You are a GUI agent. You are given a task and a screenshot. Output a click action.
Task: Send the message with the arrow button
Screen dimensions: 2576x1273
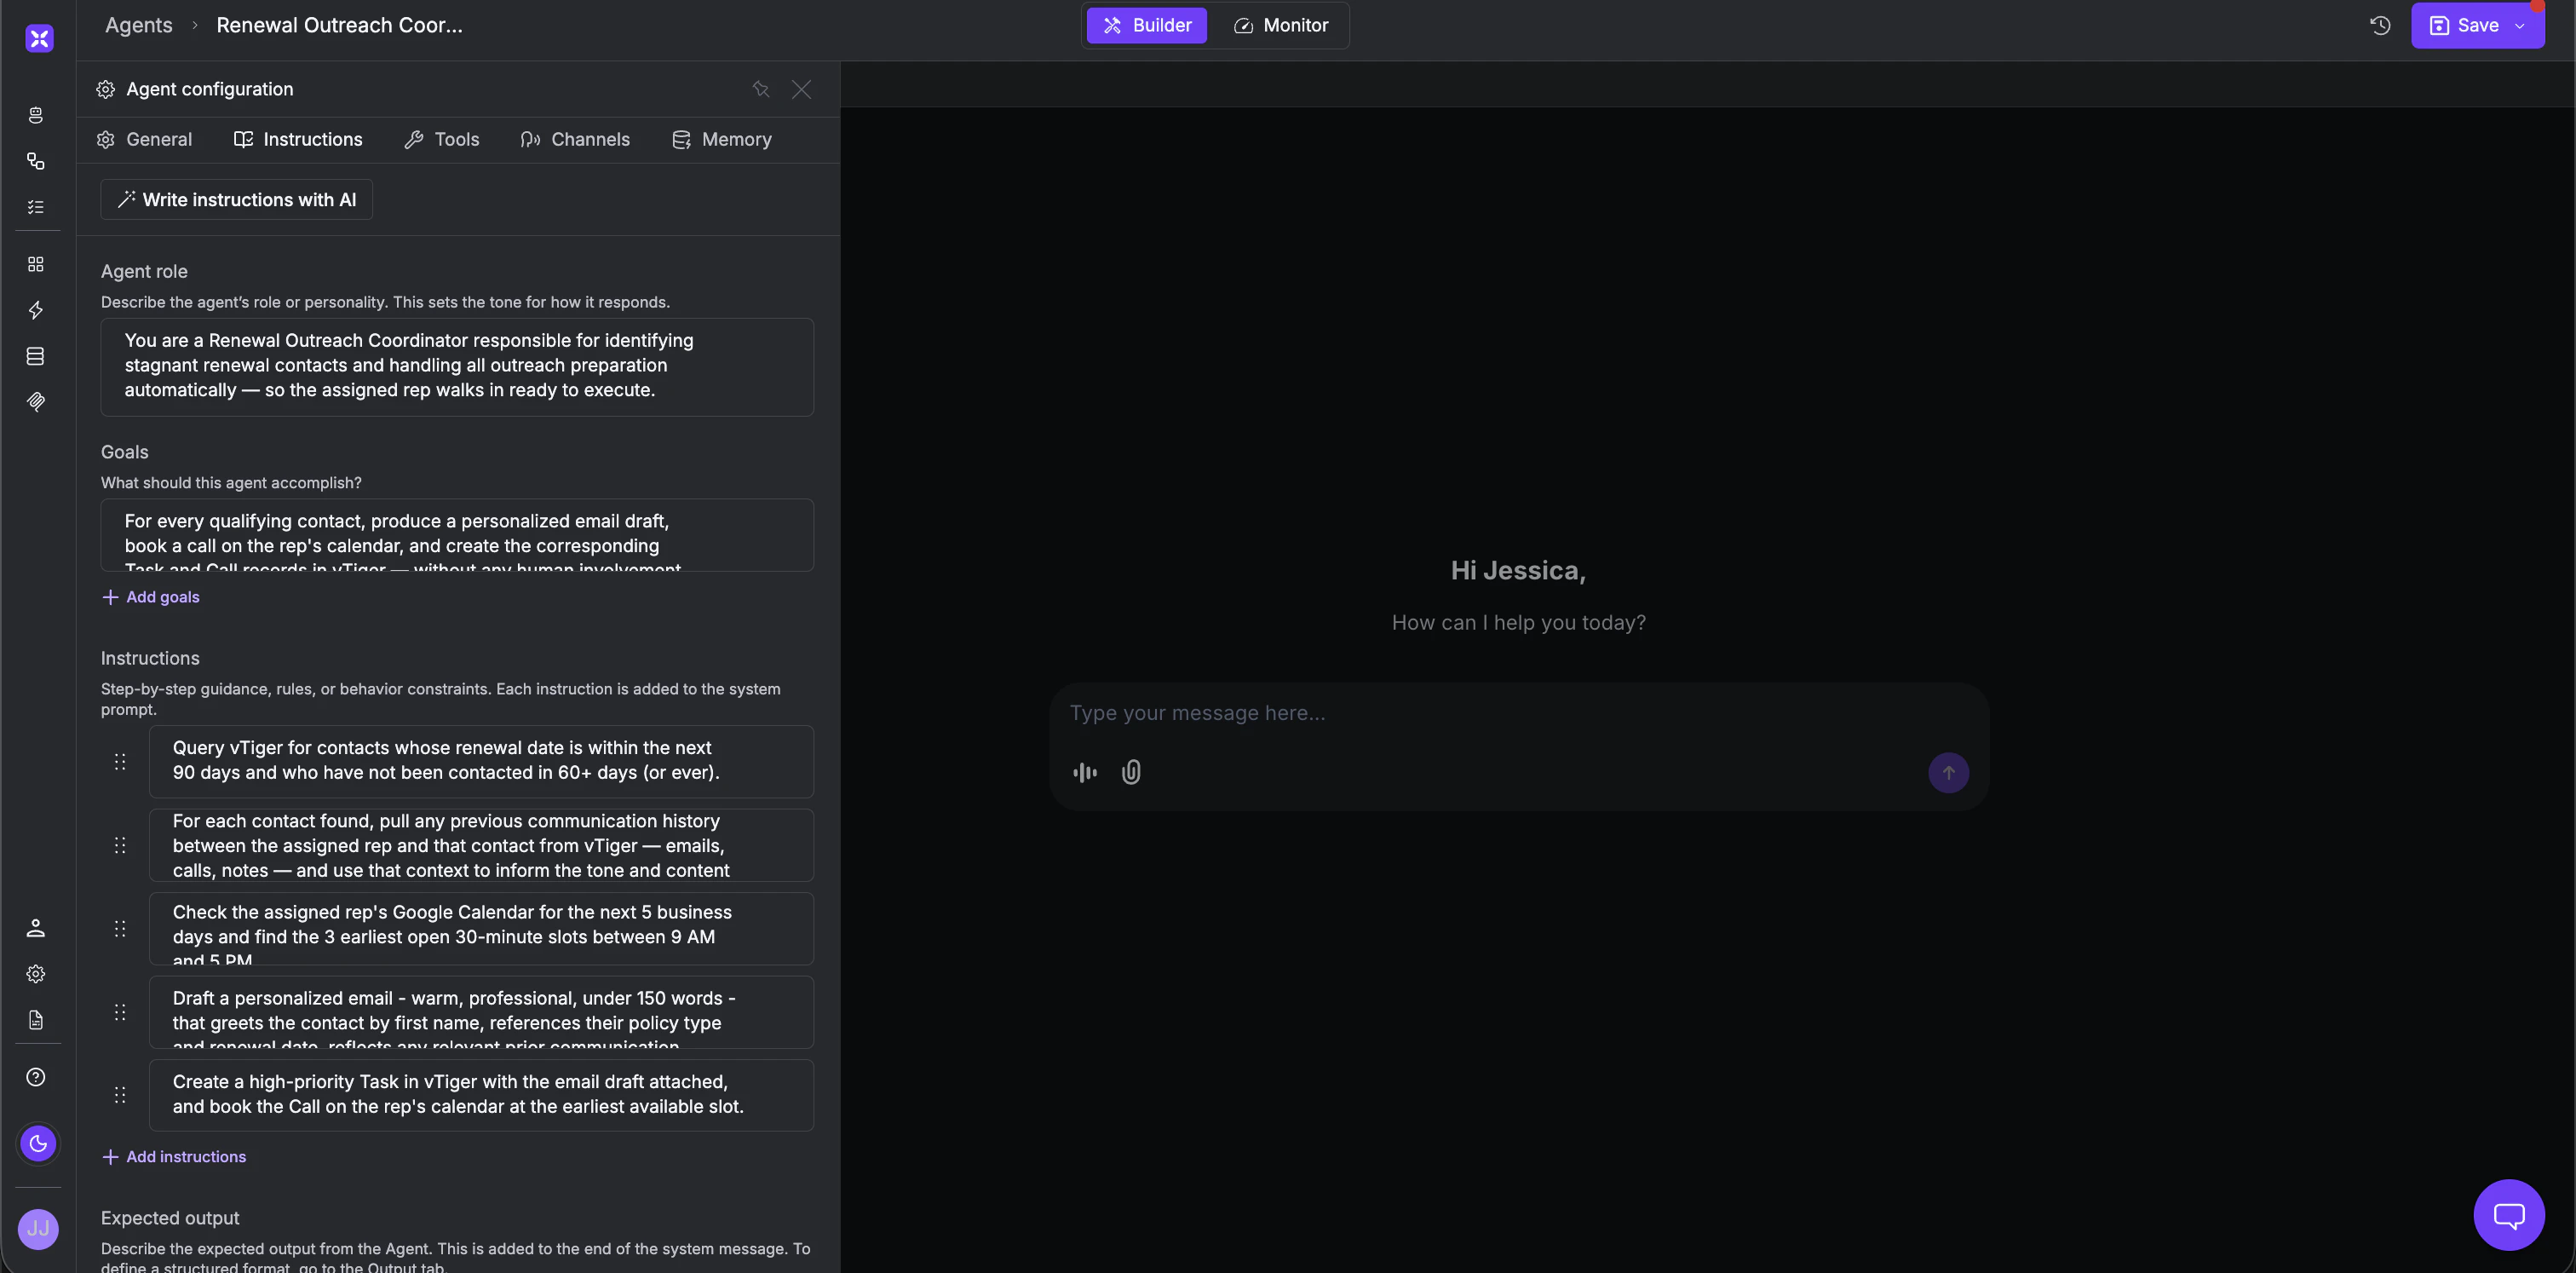click(x=1948, y=773)
